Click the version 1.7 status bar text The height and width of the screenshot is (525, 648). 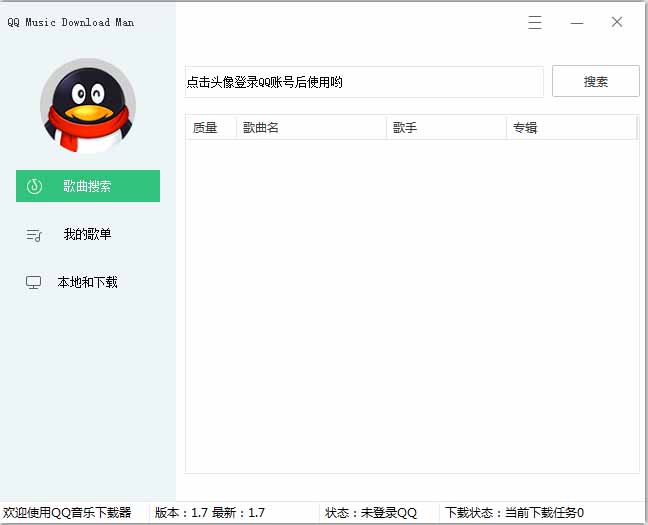(210, 513)
